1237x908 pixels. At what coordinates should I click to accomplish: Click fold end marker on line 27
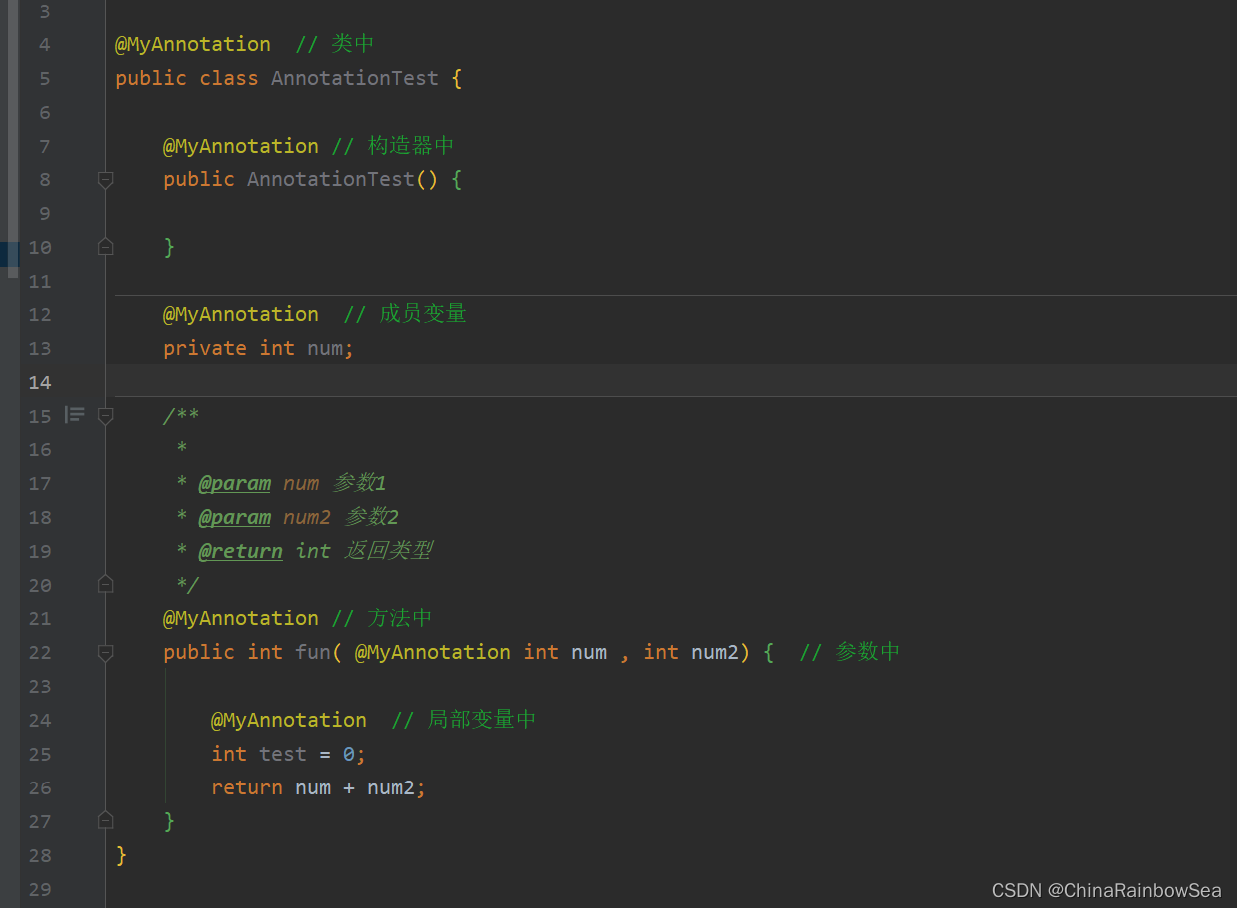click(105, 821)
